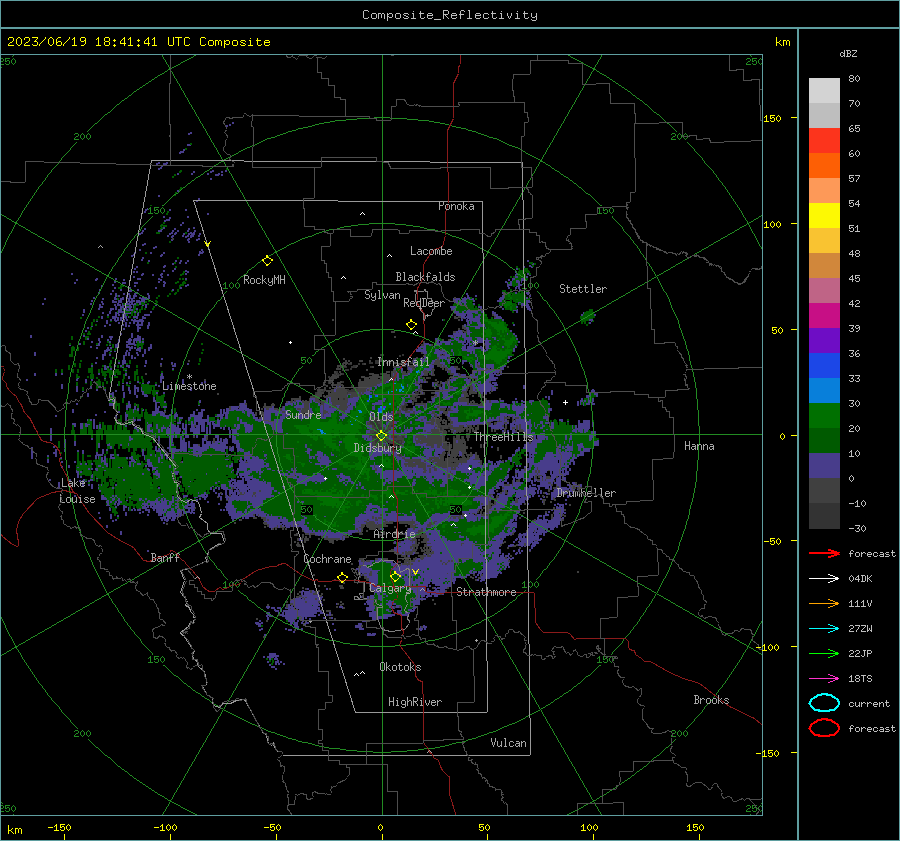This screenshot has width=900, height=841.
Task: Click the Strathmore city label
Action: [486, 592]
